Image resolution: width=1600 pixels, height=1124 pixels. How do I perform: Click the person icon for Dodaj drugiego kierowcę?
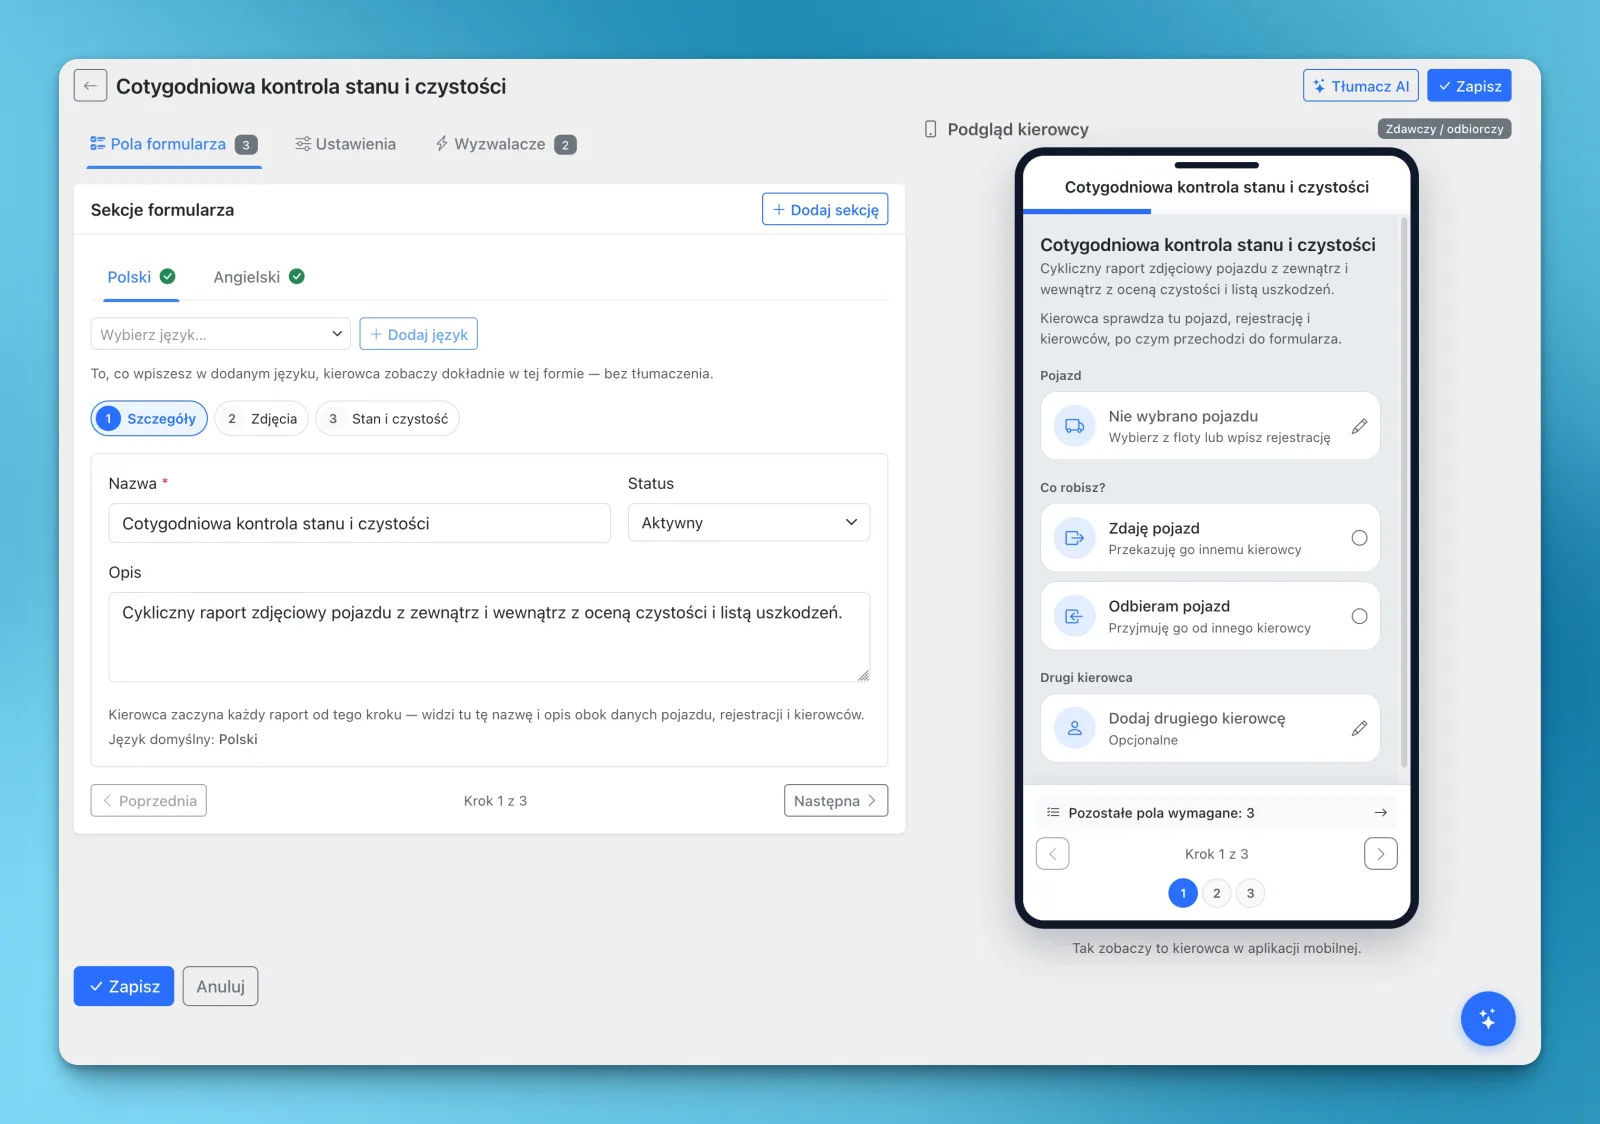click(x=1074, y=728)
